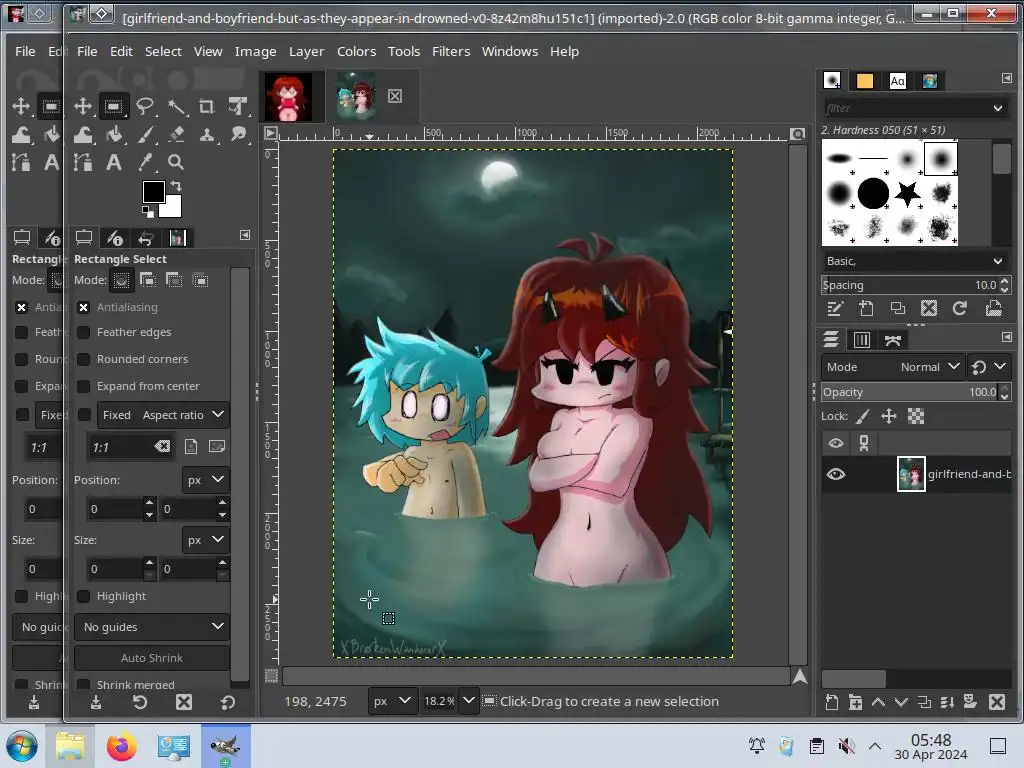Open the Undo History tab icon
The height and width of the screenshot is (768, 1024).
pos(146,238)
